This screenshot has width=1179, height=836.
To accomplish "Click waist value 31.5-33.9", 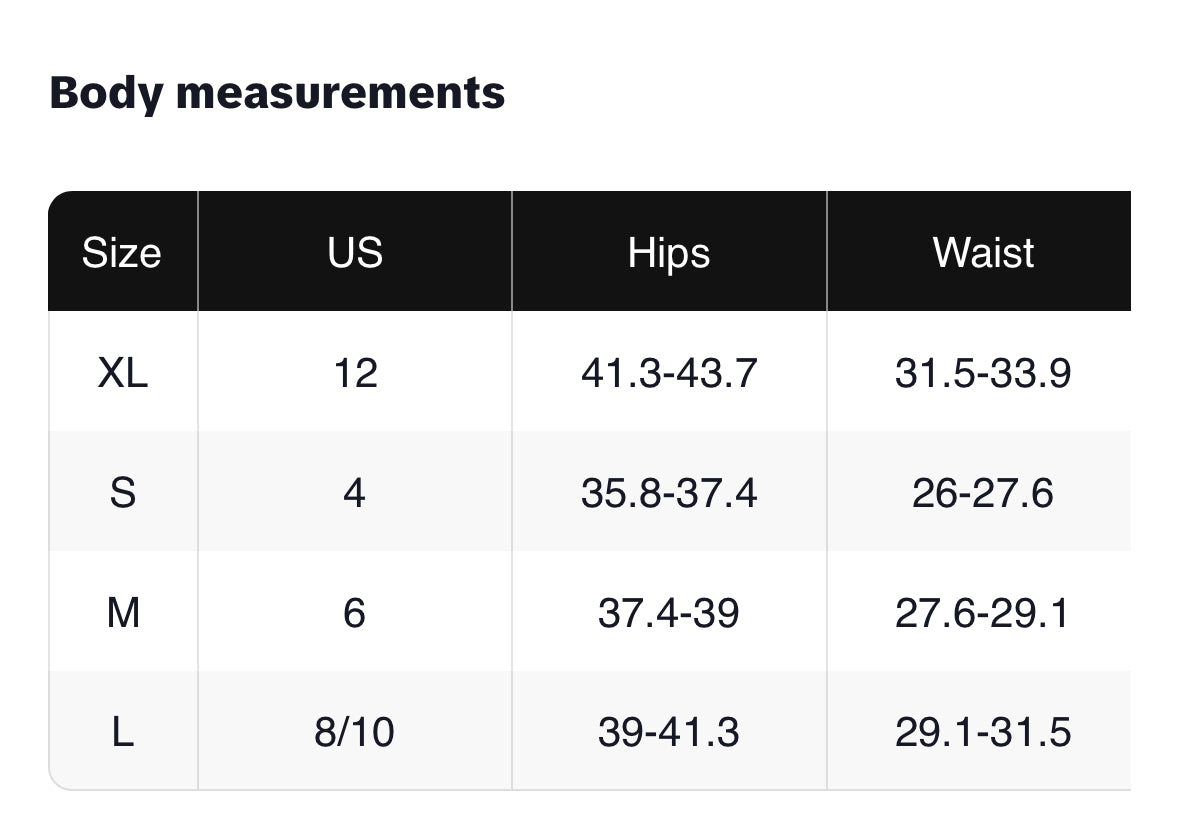I will (x=983, y=373).
